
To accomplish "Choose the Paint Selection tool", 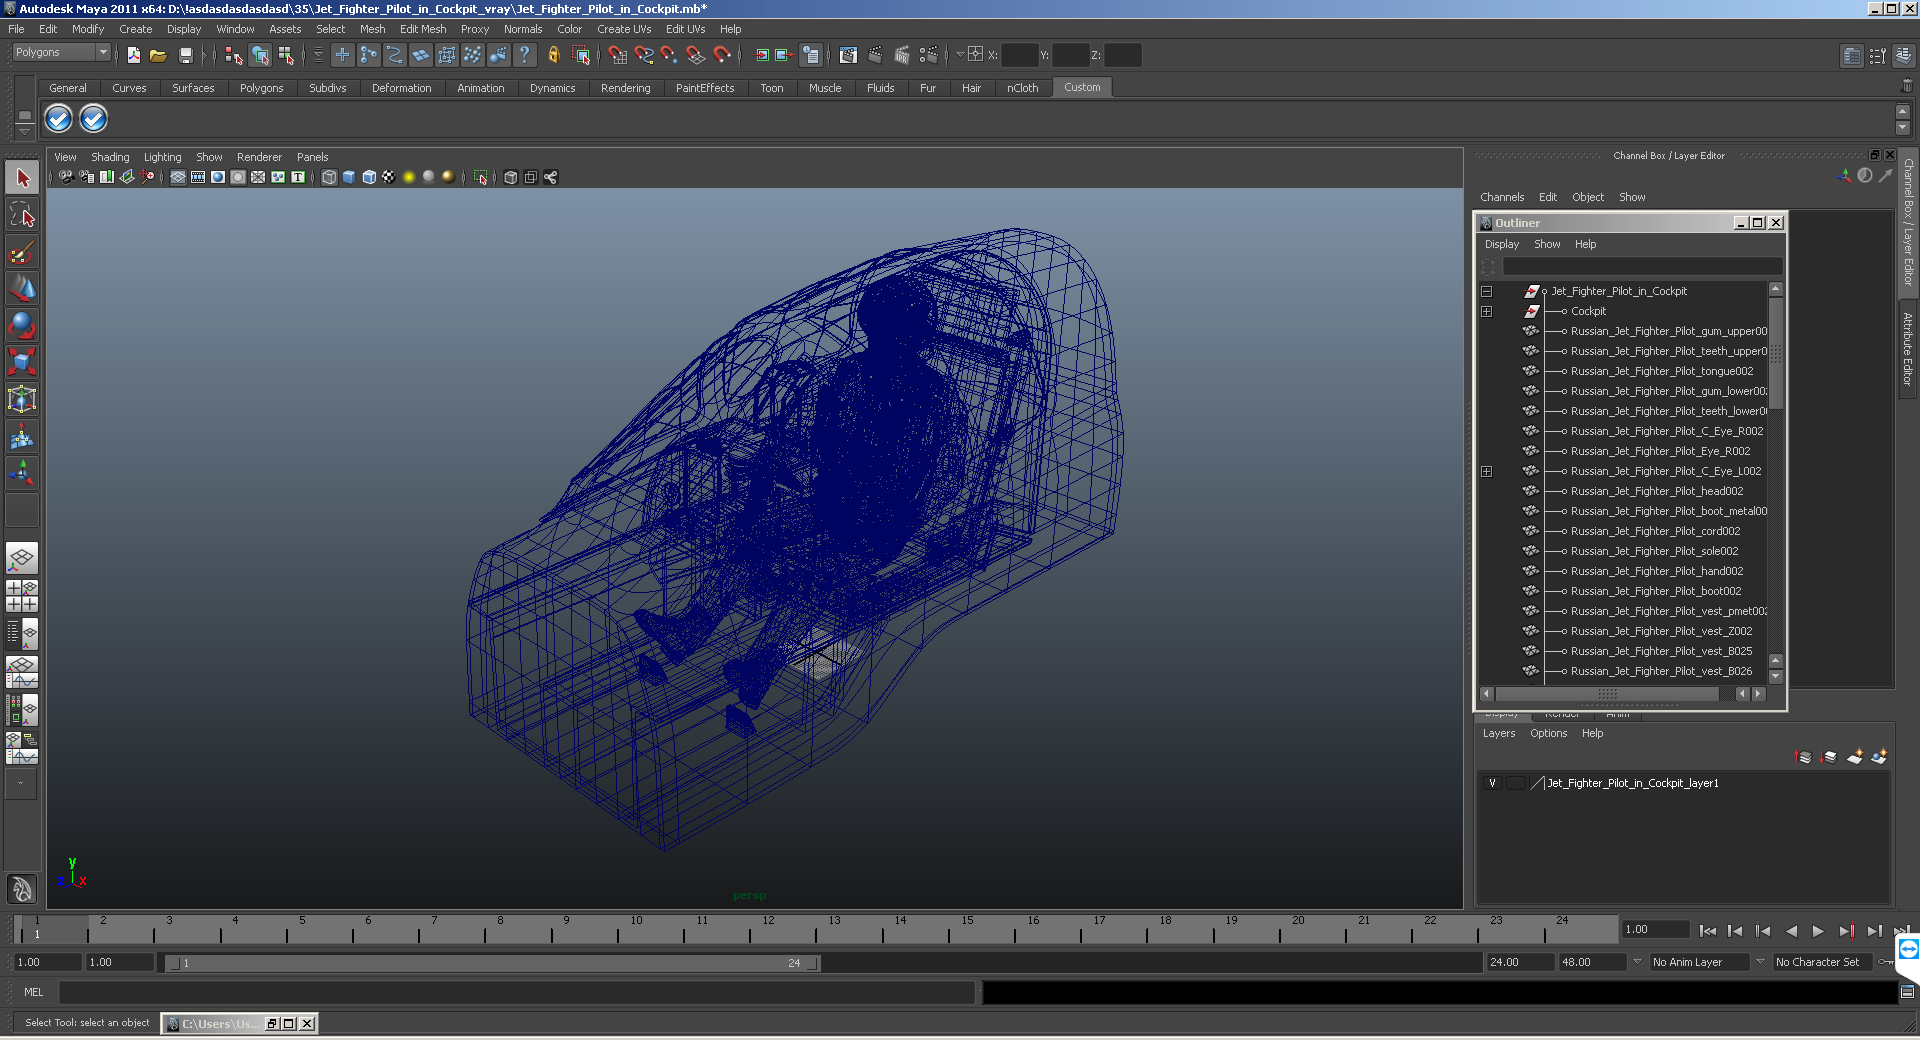I will tap(22, 252).
